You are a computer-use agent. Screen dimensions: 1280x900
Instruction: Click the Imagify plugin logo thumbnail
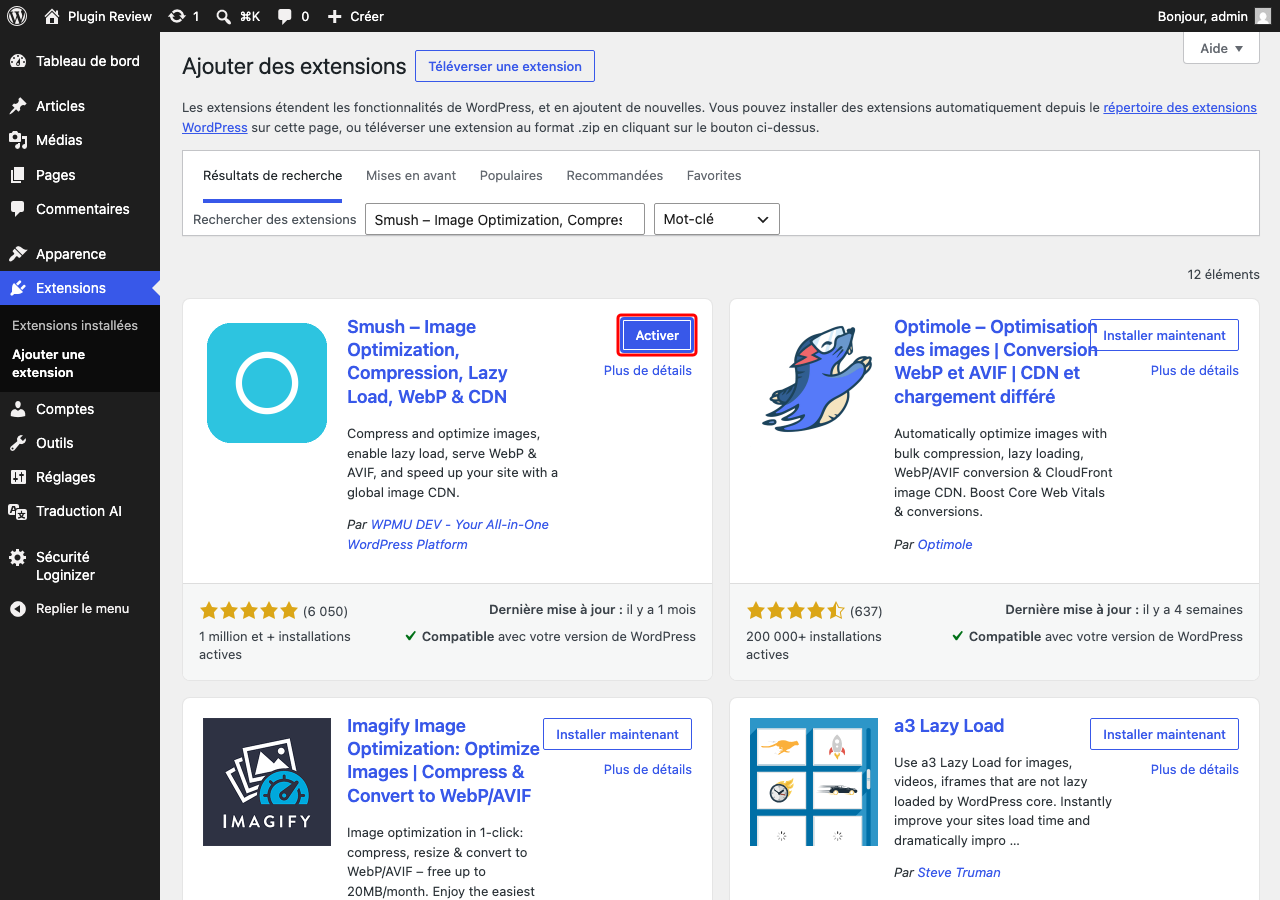point(267,782)
